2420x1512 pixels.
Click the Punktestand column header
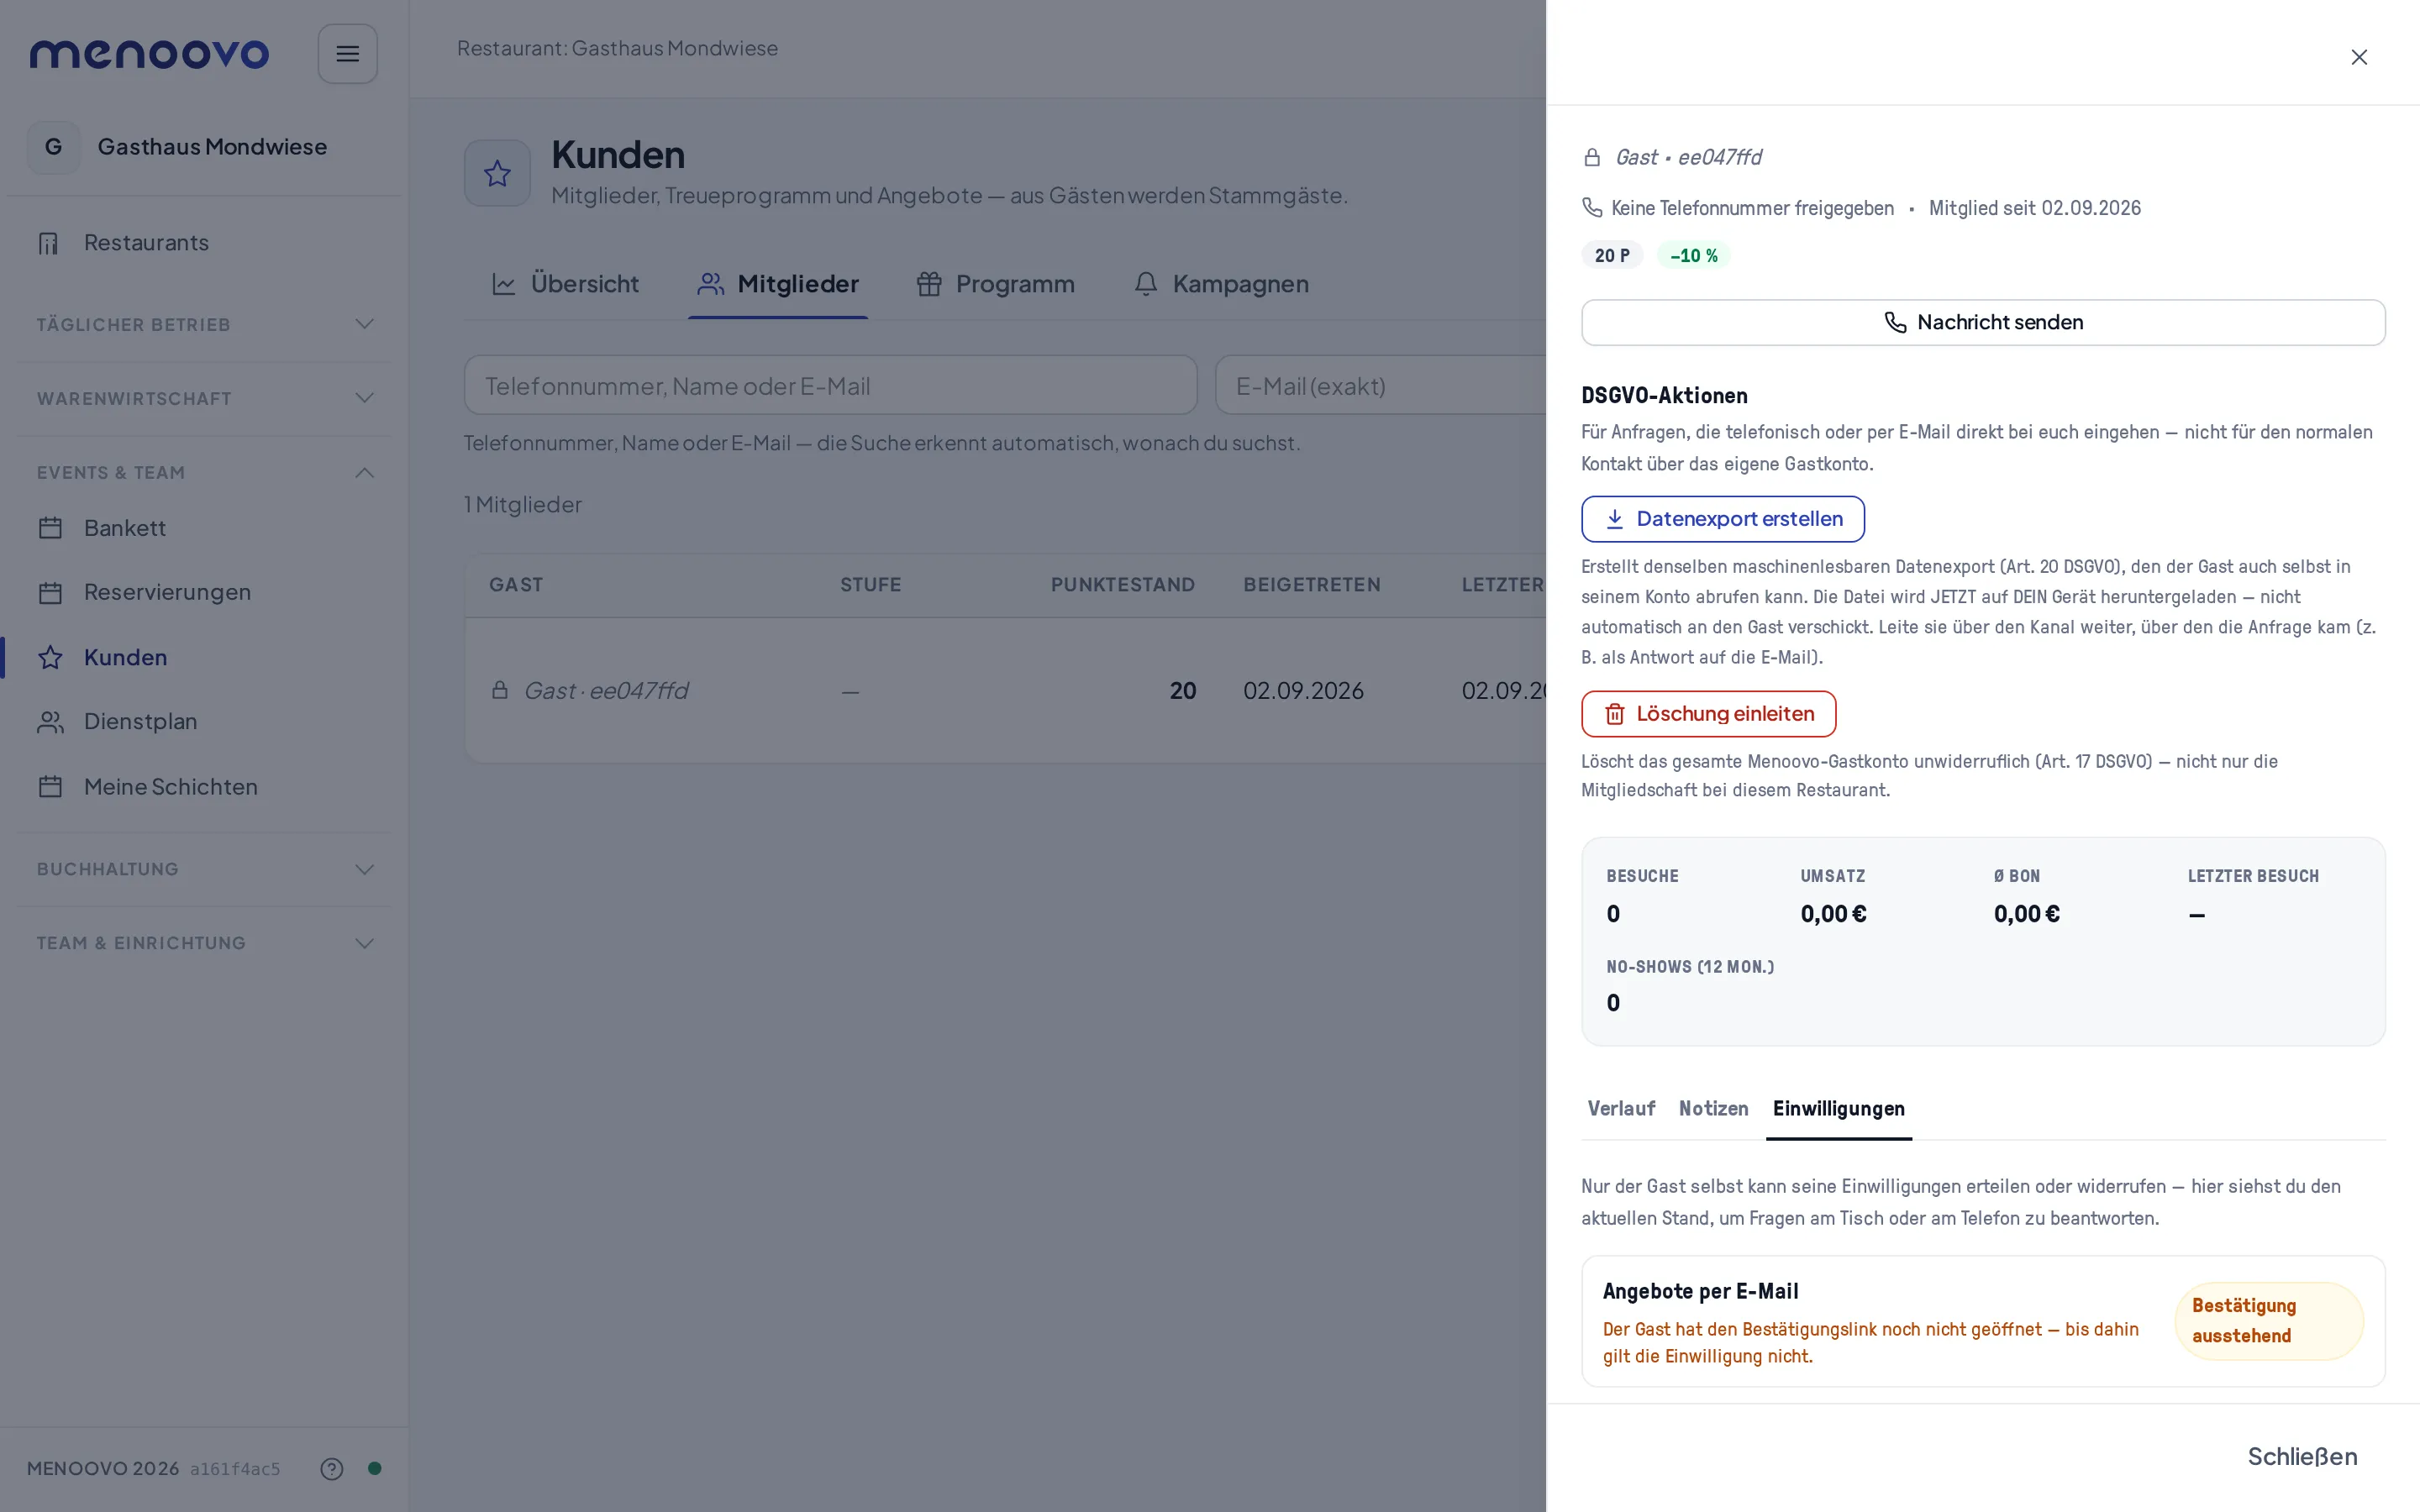pos(1122,585)
